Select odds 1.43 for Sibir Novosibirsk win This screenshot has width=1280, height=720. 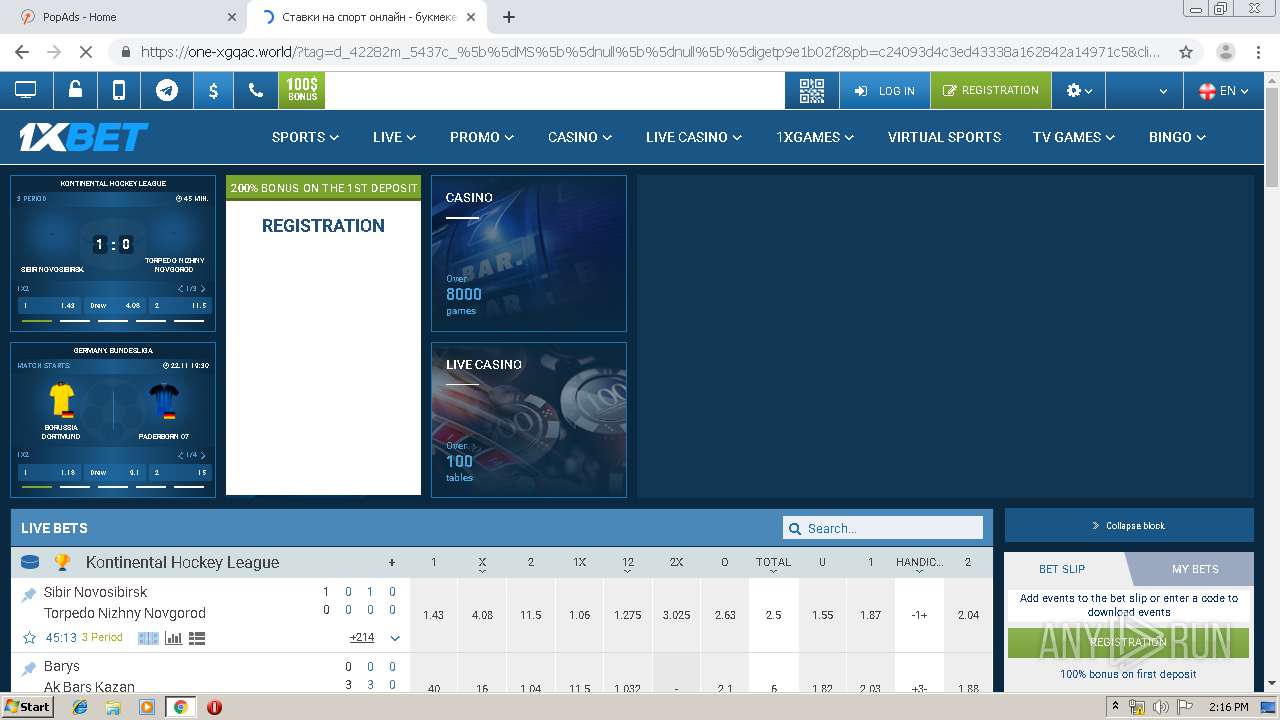pos(433,615)
